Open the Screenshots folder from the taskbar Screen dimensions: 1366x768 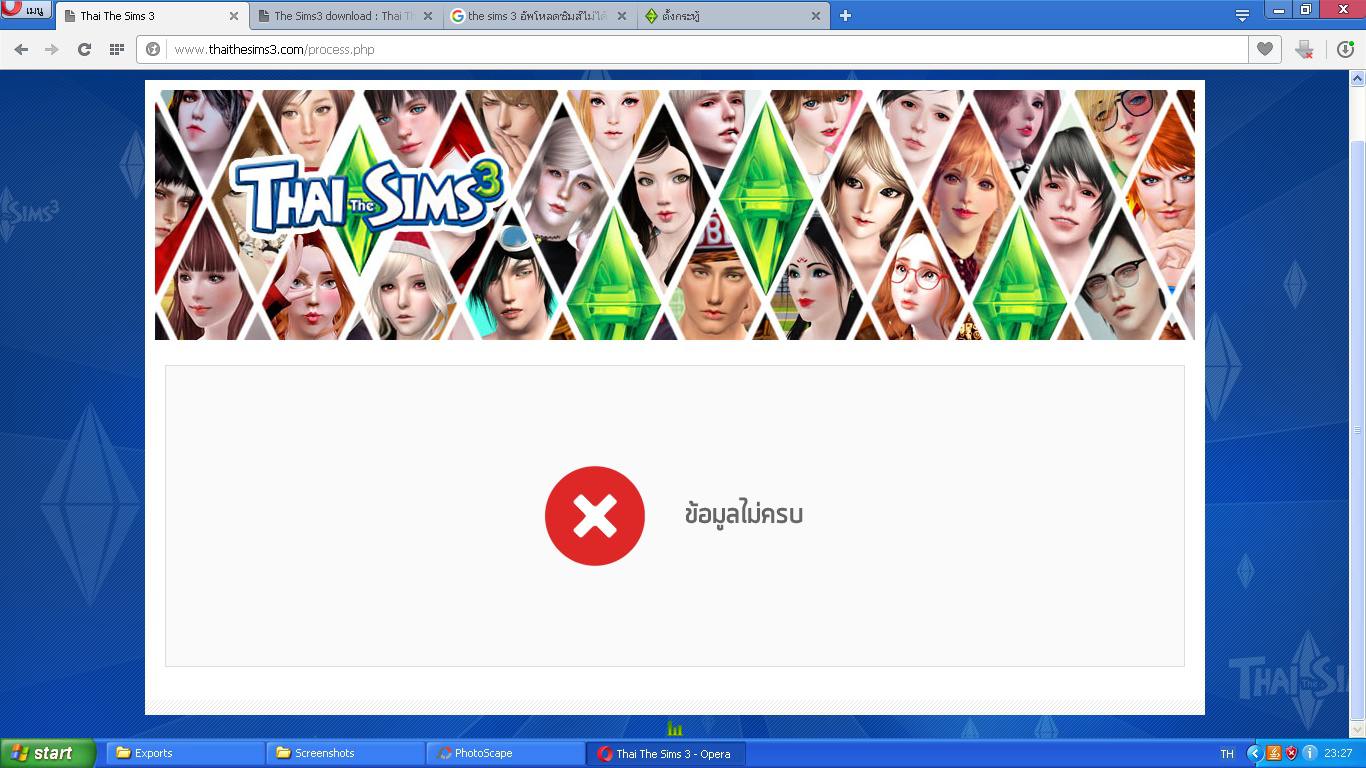[345, 753]
